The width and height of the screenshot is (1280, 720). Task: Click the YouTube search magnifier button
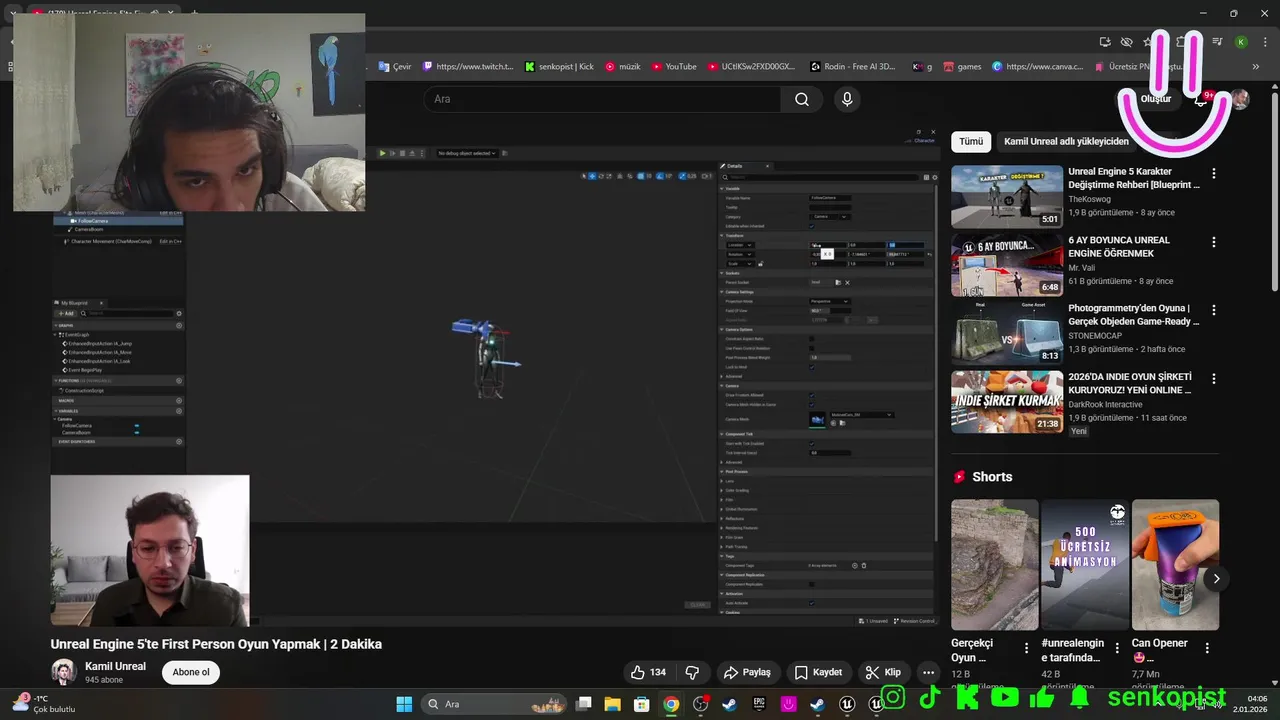(801, 99)
